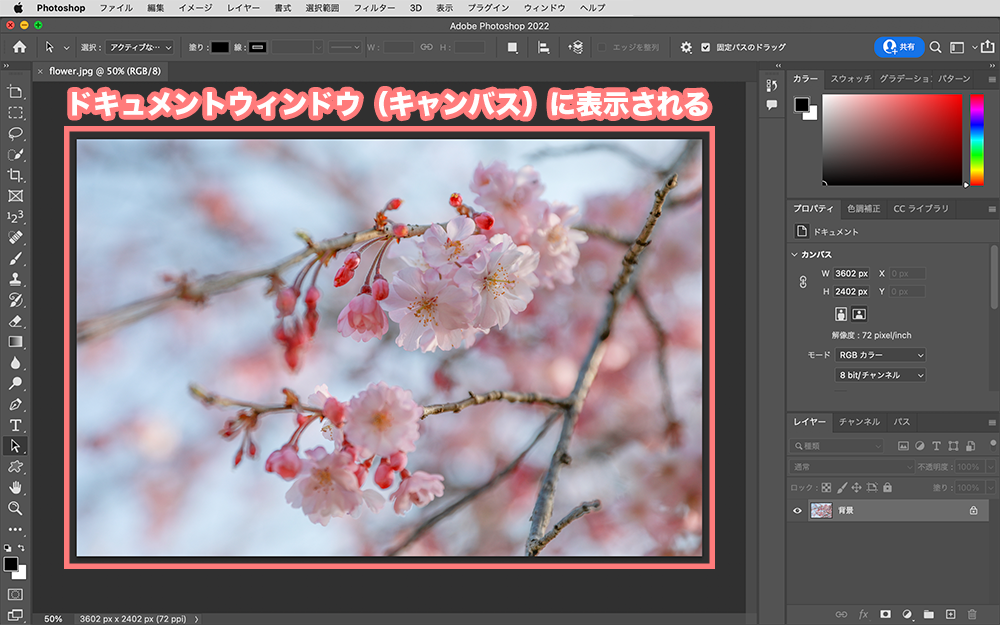Toggle adjustment layer filter icon
1000x625 pixels.
point(920,446)
